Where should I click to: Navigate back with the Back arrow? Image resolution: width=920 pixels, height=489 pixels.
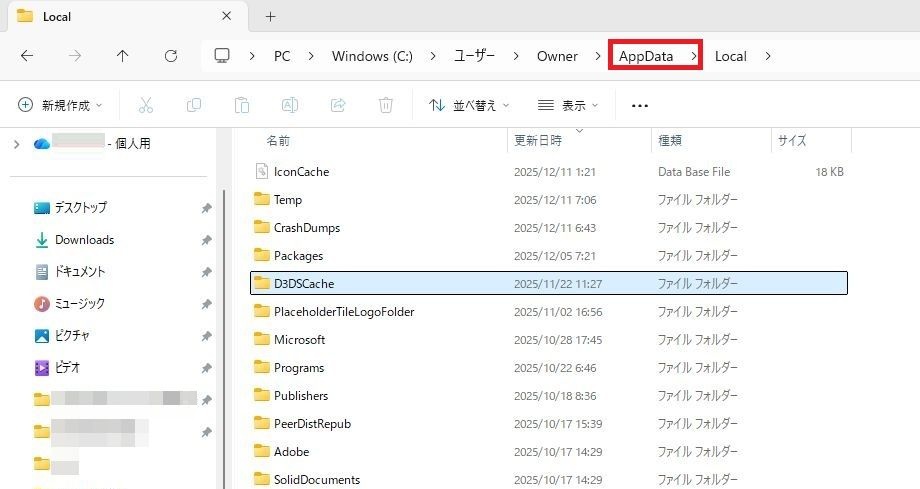click(27, 56)
